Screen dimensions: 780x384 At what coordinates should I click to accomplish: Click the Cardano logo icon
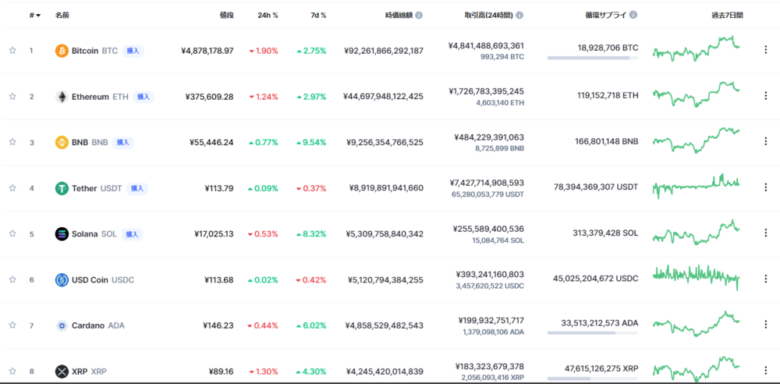(x=62, y=325)
